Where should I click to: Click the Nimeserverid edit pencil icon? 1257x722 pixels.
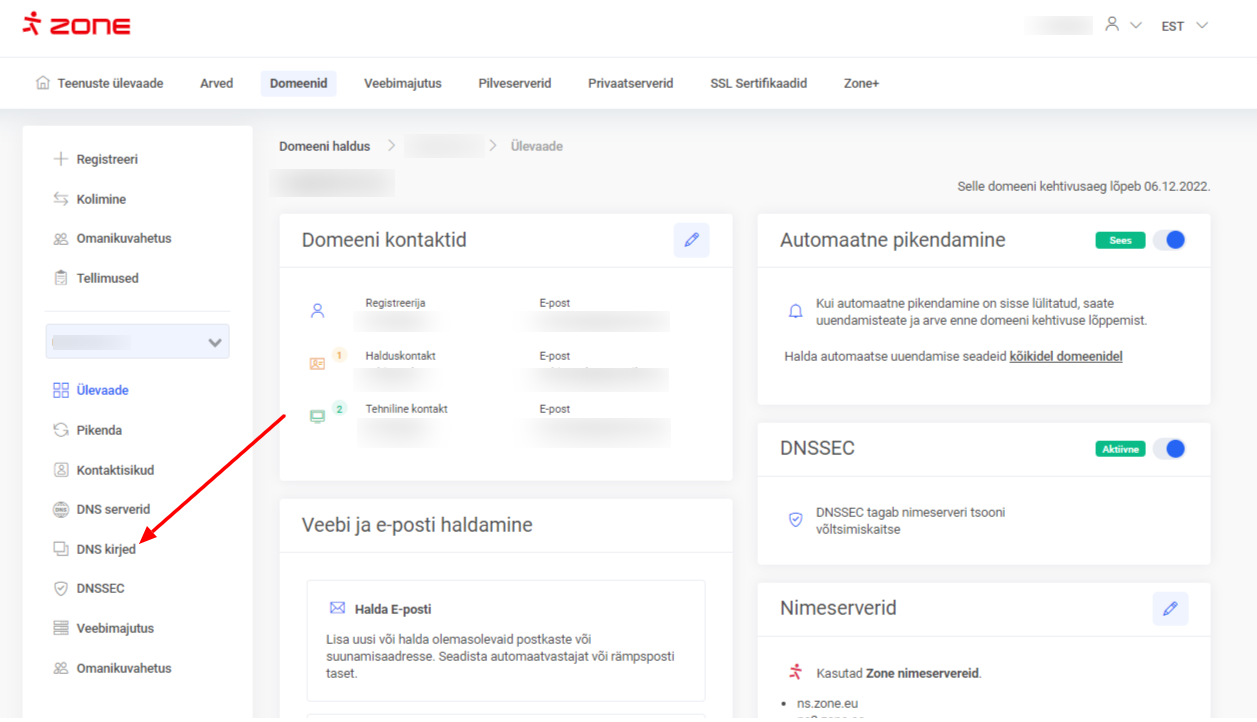pos(1170,608)
